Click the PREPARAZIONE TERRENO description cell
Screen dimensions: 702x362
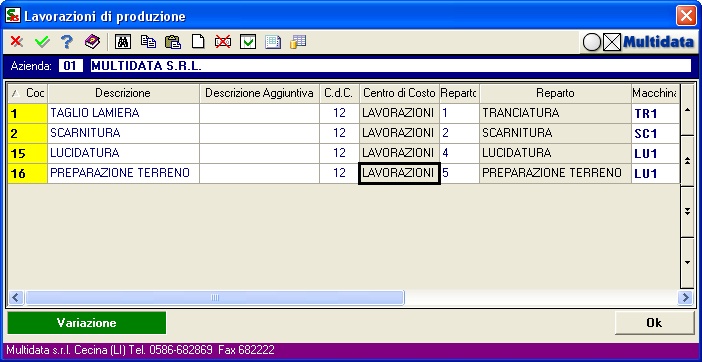(x=123, y=173)
